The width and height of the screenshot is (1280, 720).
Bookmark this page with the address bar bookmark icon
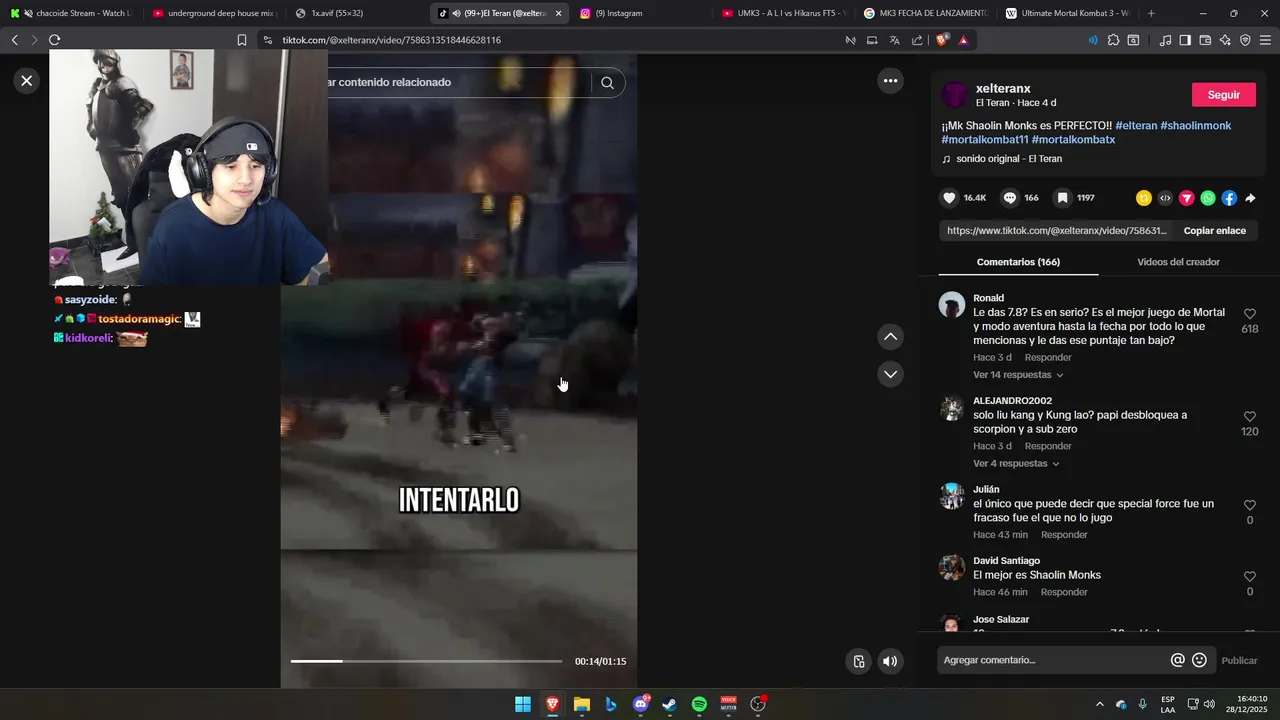241,40
